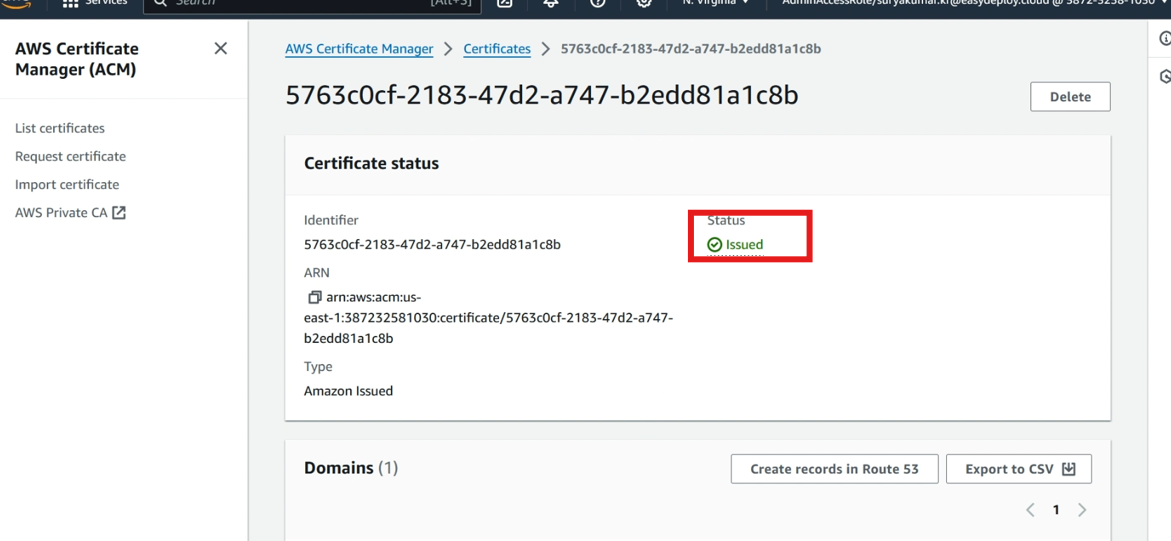Click the info panel icon on right edge
The height and width of the screenshot is (541, 1171).
tap(1164, 39)
